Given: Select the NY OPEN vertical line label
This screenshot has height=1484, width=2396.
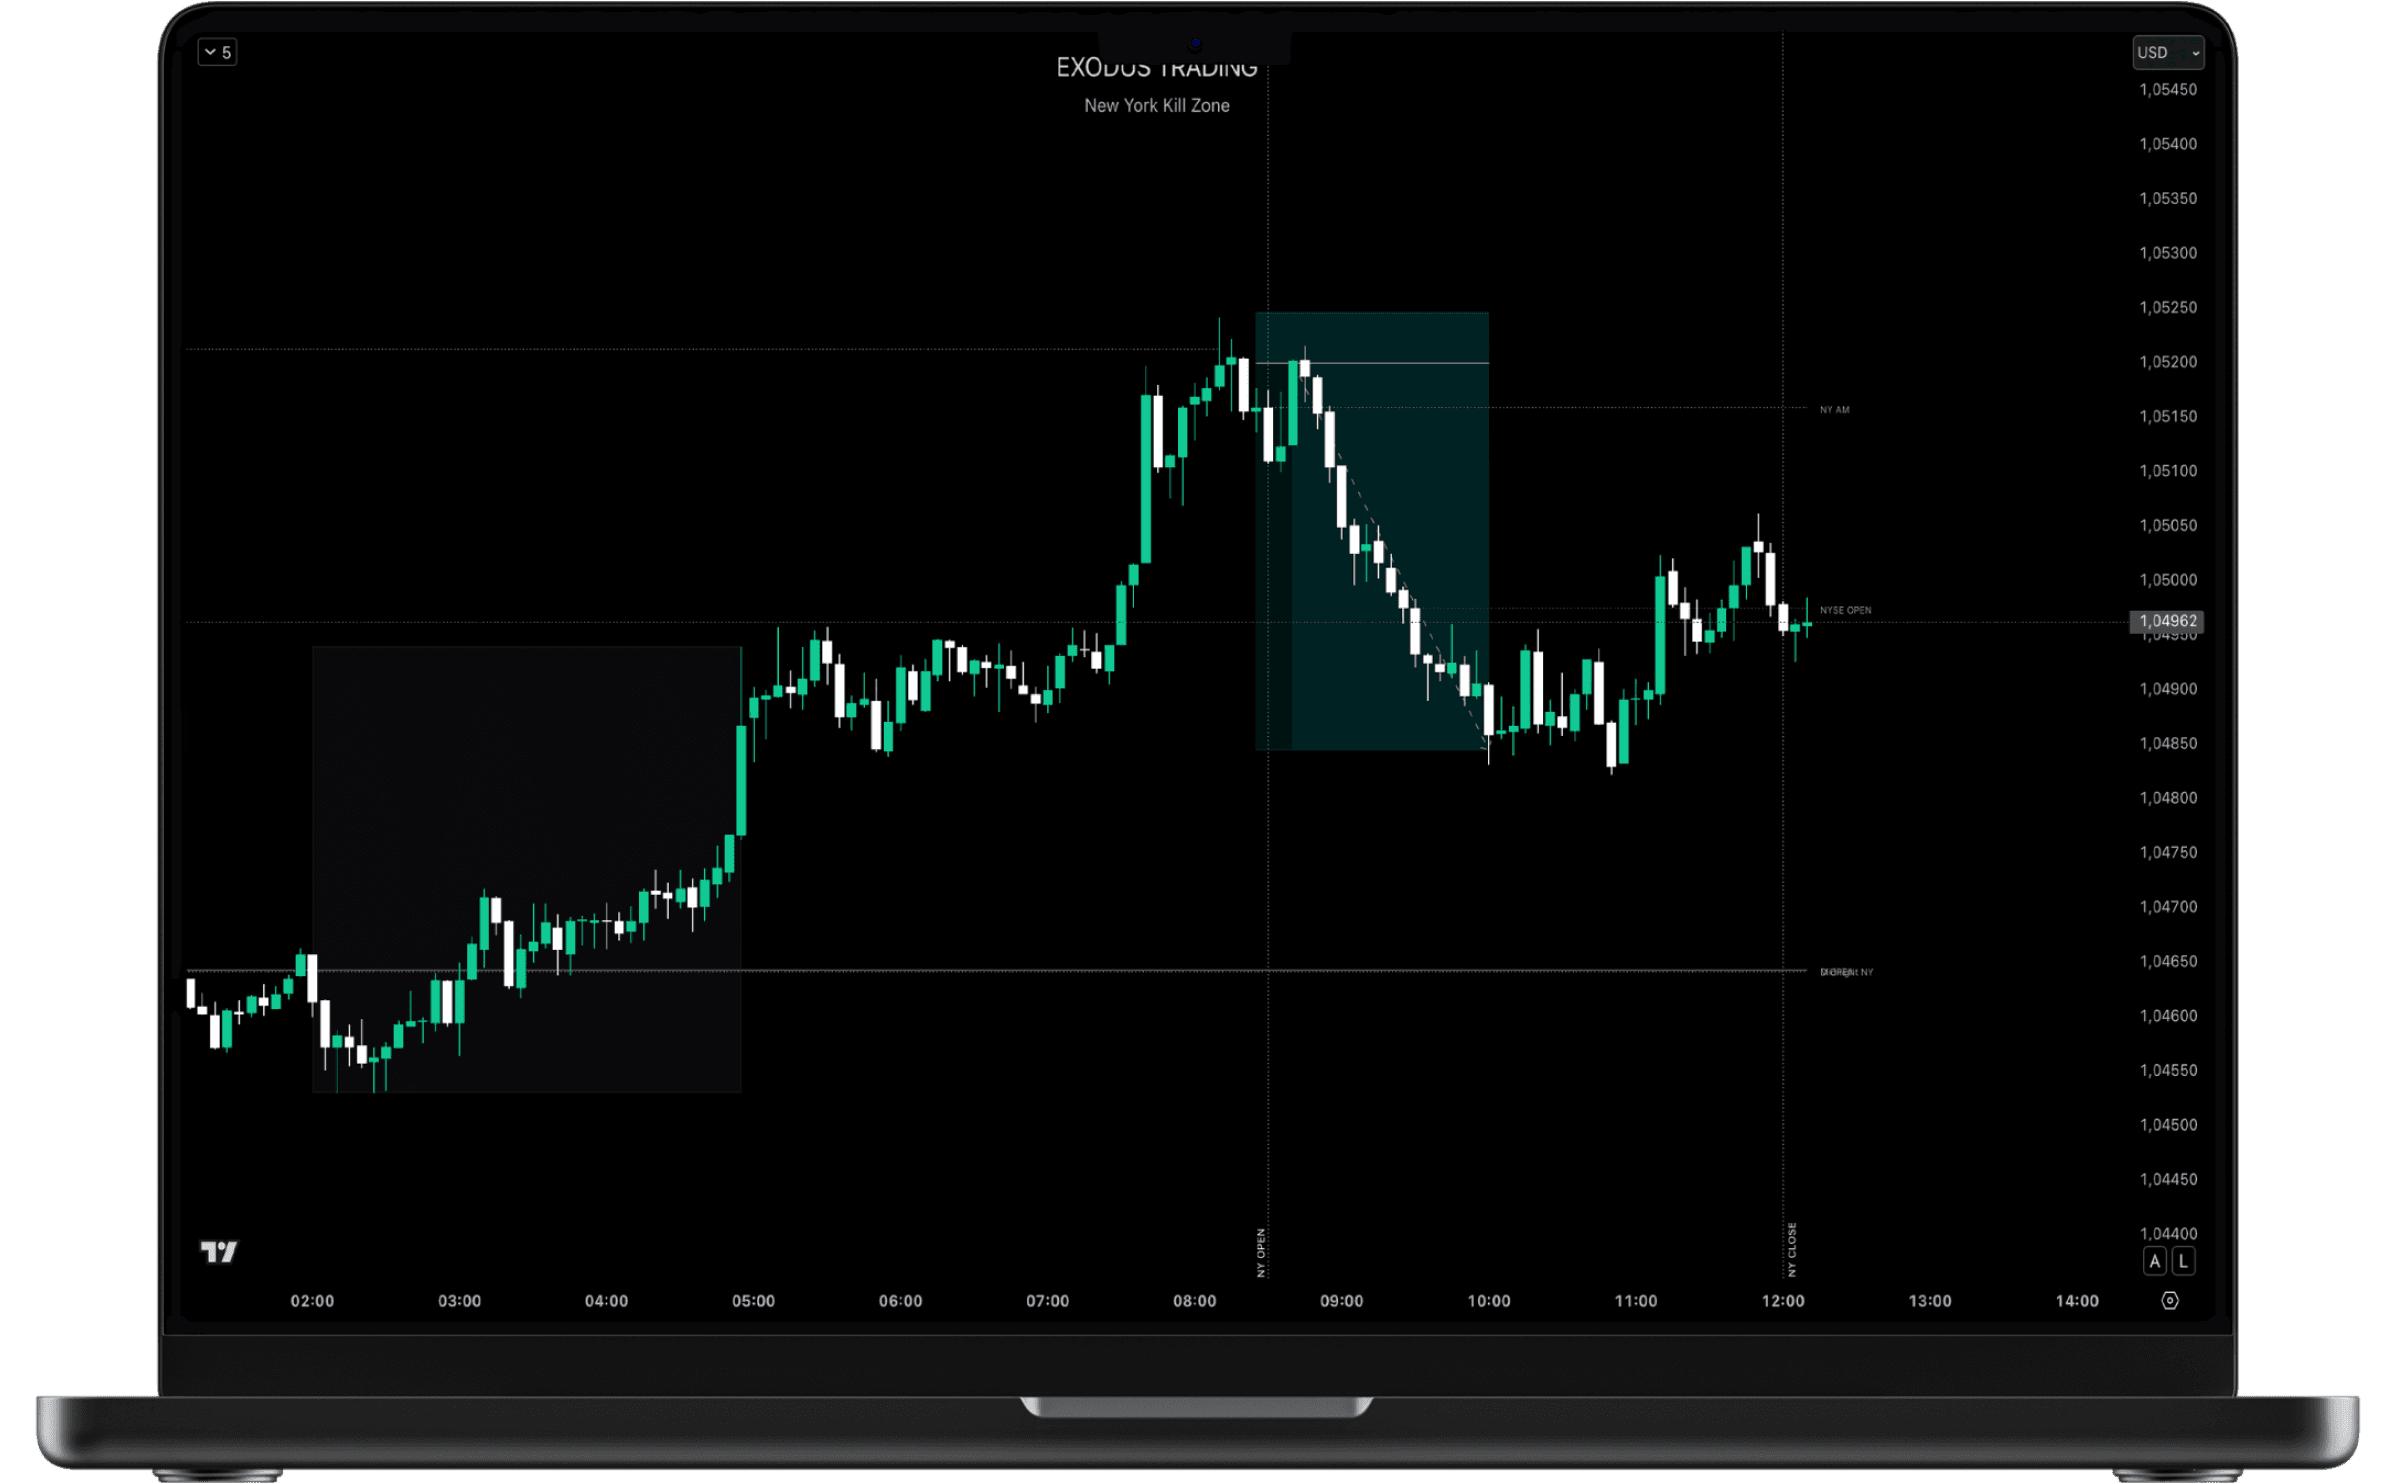Looking at the screenshot, I should pyautogui.click(x=1261, y=1252).
